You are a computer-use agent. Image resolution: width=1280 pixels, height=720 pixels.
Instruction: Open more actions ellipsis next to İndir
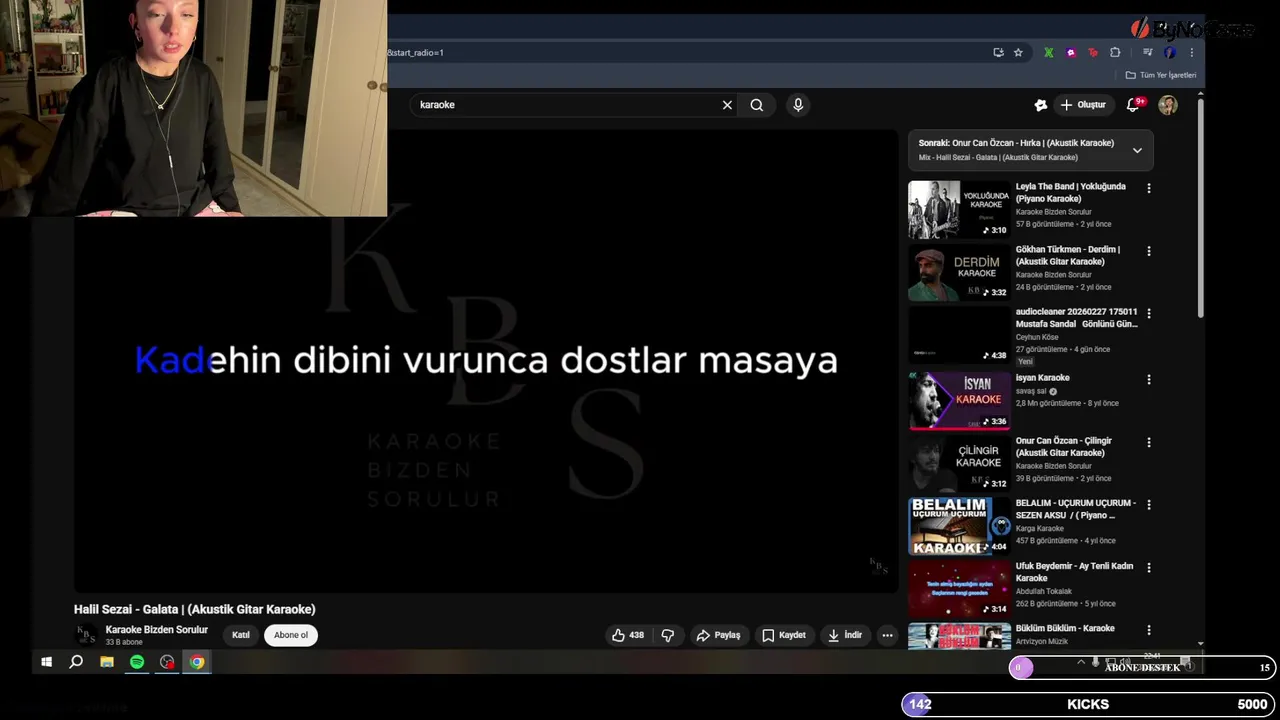pyautogui.click(x=887, y=635)
